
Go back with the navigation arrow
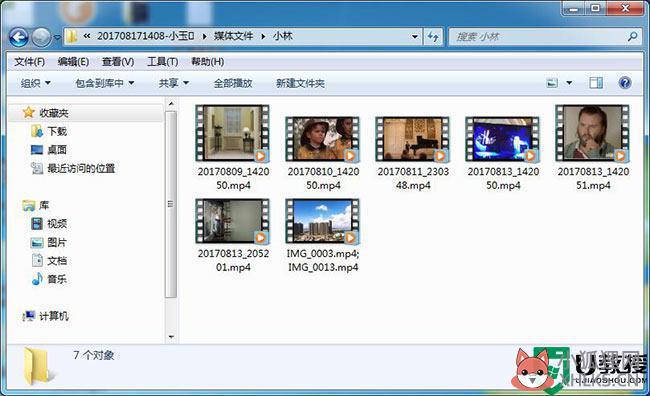[x=19, y=37]
